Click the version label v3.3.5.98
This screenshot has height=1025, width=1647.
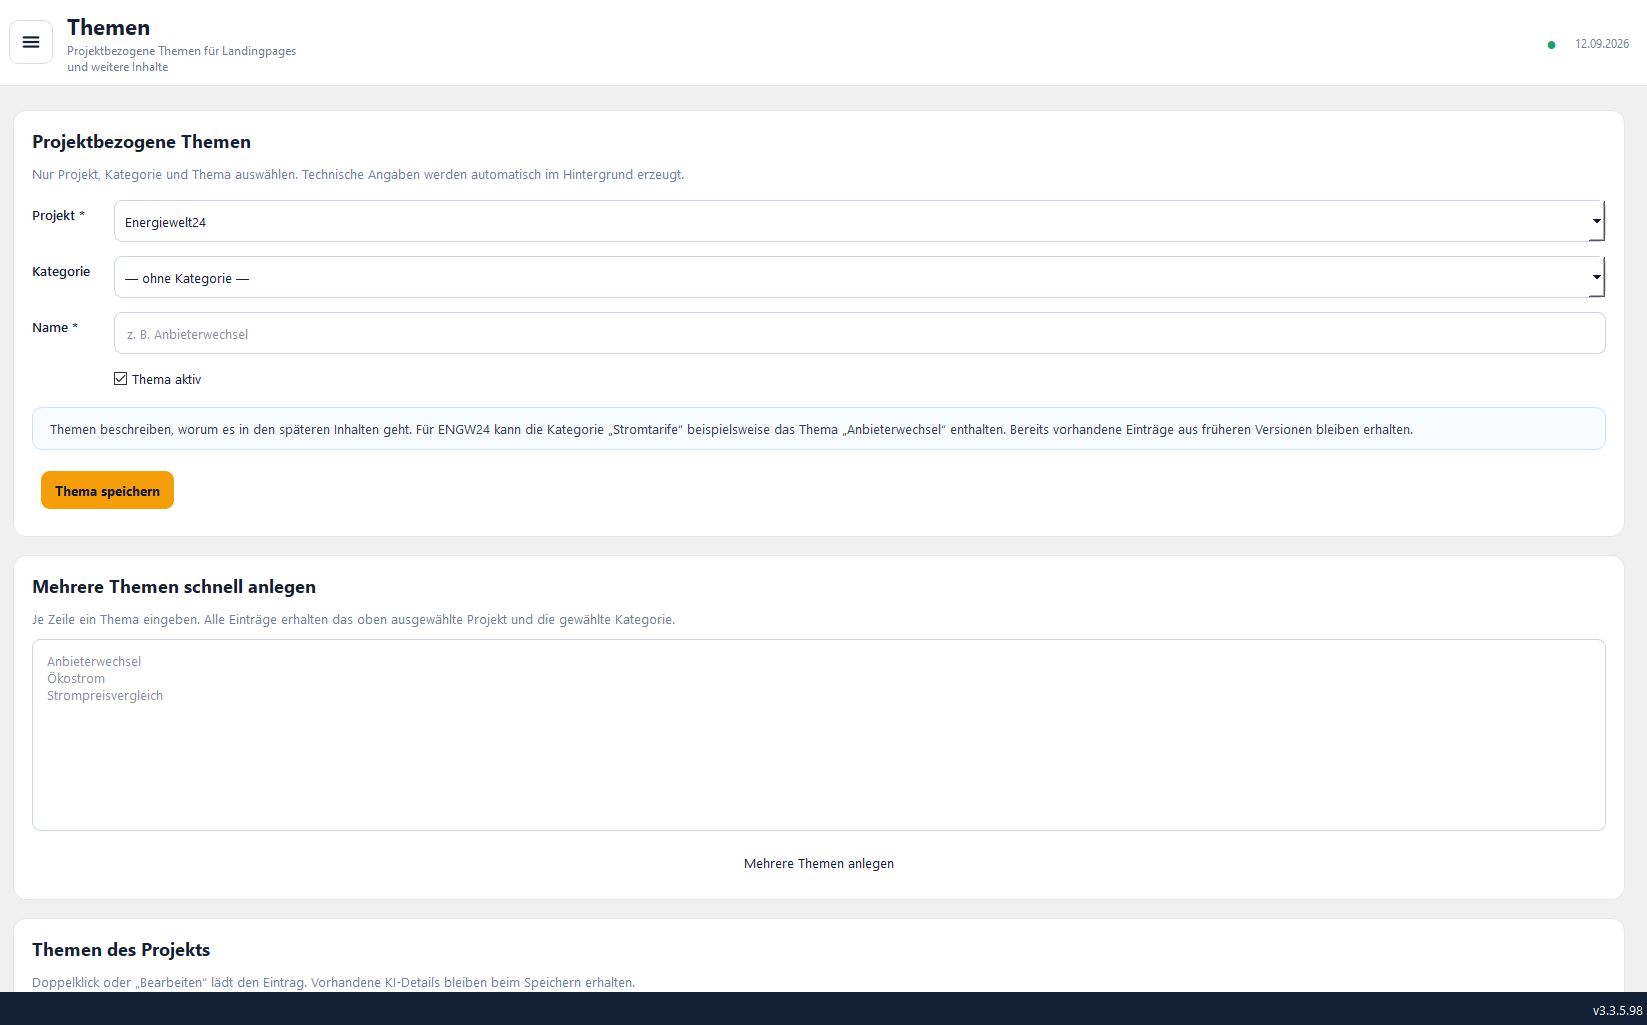[x=1617, y=1011]
